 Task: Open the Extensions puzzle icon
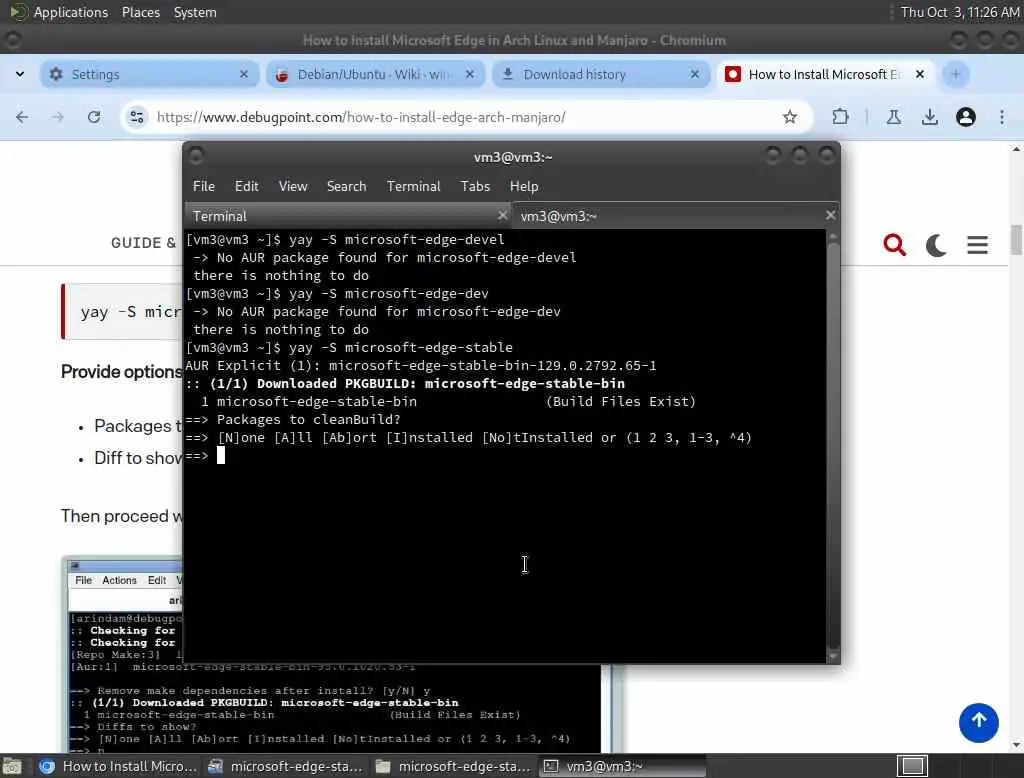point(840,117)
